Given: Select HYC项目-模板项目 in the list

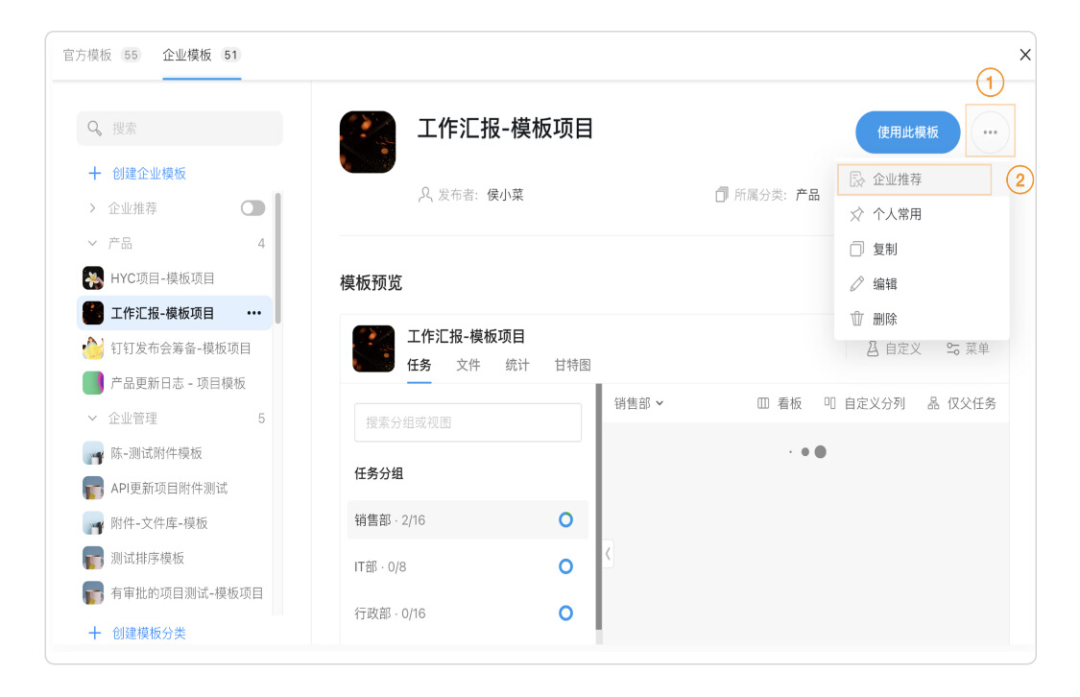Looking at the screenshot, I should coord(175,278).
